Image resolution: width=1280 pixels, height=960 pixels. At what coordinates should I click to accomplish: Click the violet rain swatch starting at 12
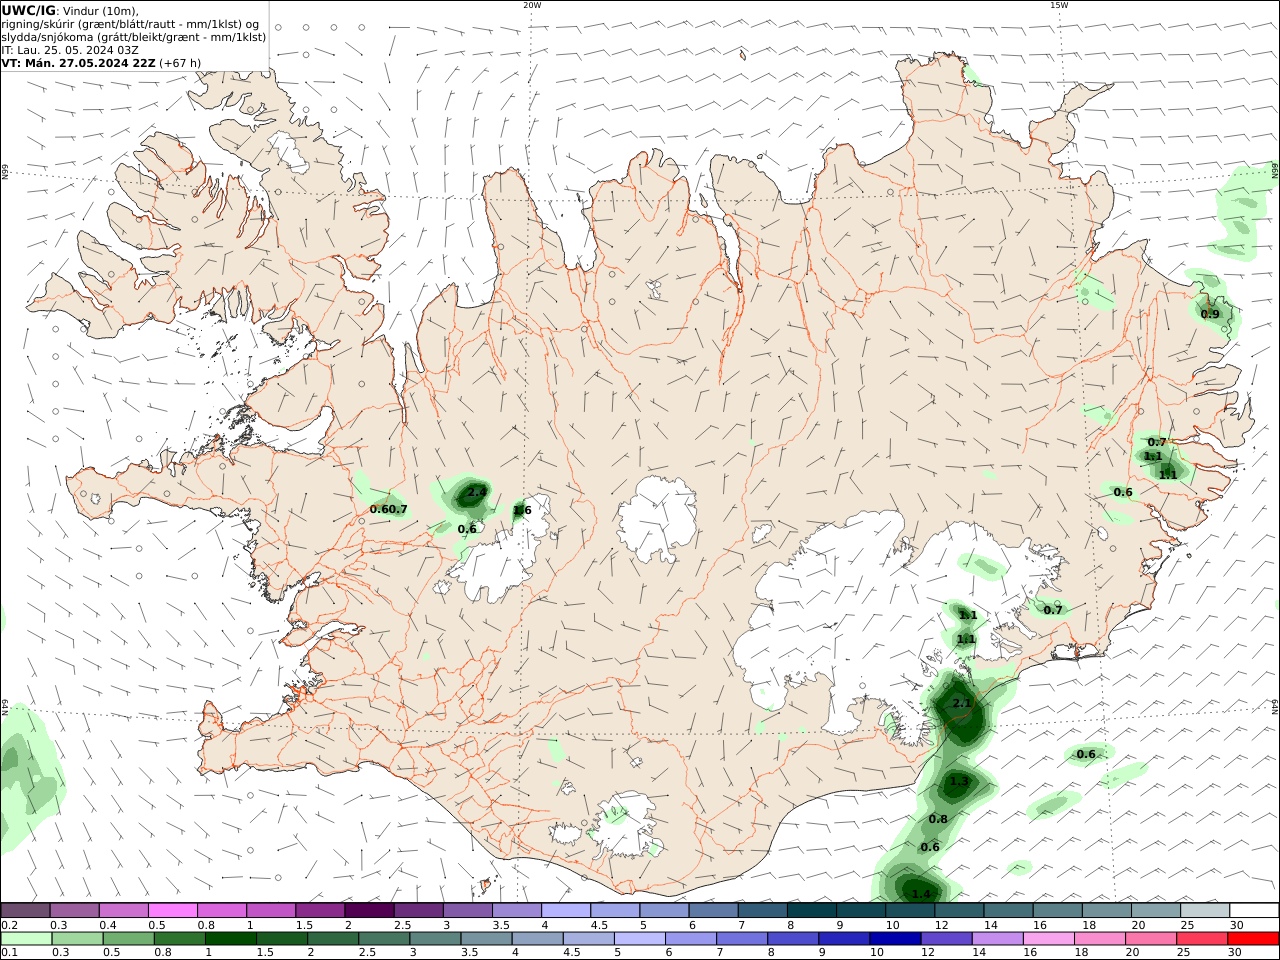click(x=946, y=939)
